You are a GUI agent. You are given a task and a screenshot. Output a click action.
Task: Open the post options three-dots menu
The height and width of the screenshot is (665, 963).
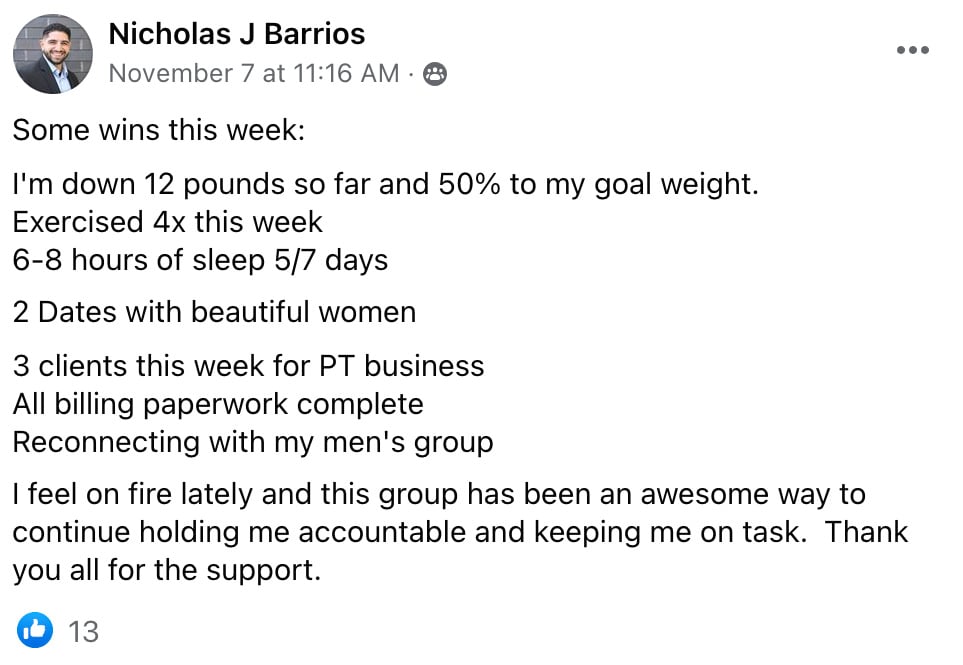(x=913, y=50)
